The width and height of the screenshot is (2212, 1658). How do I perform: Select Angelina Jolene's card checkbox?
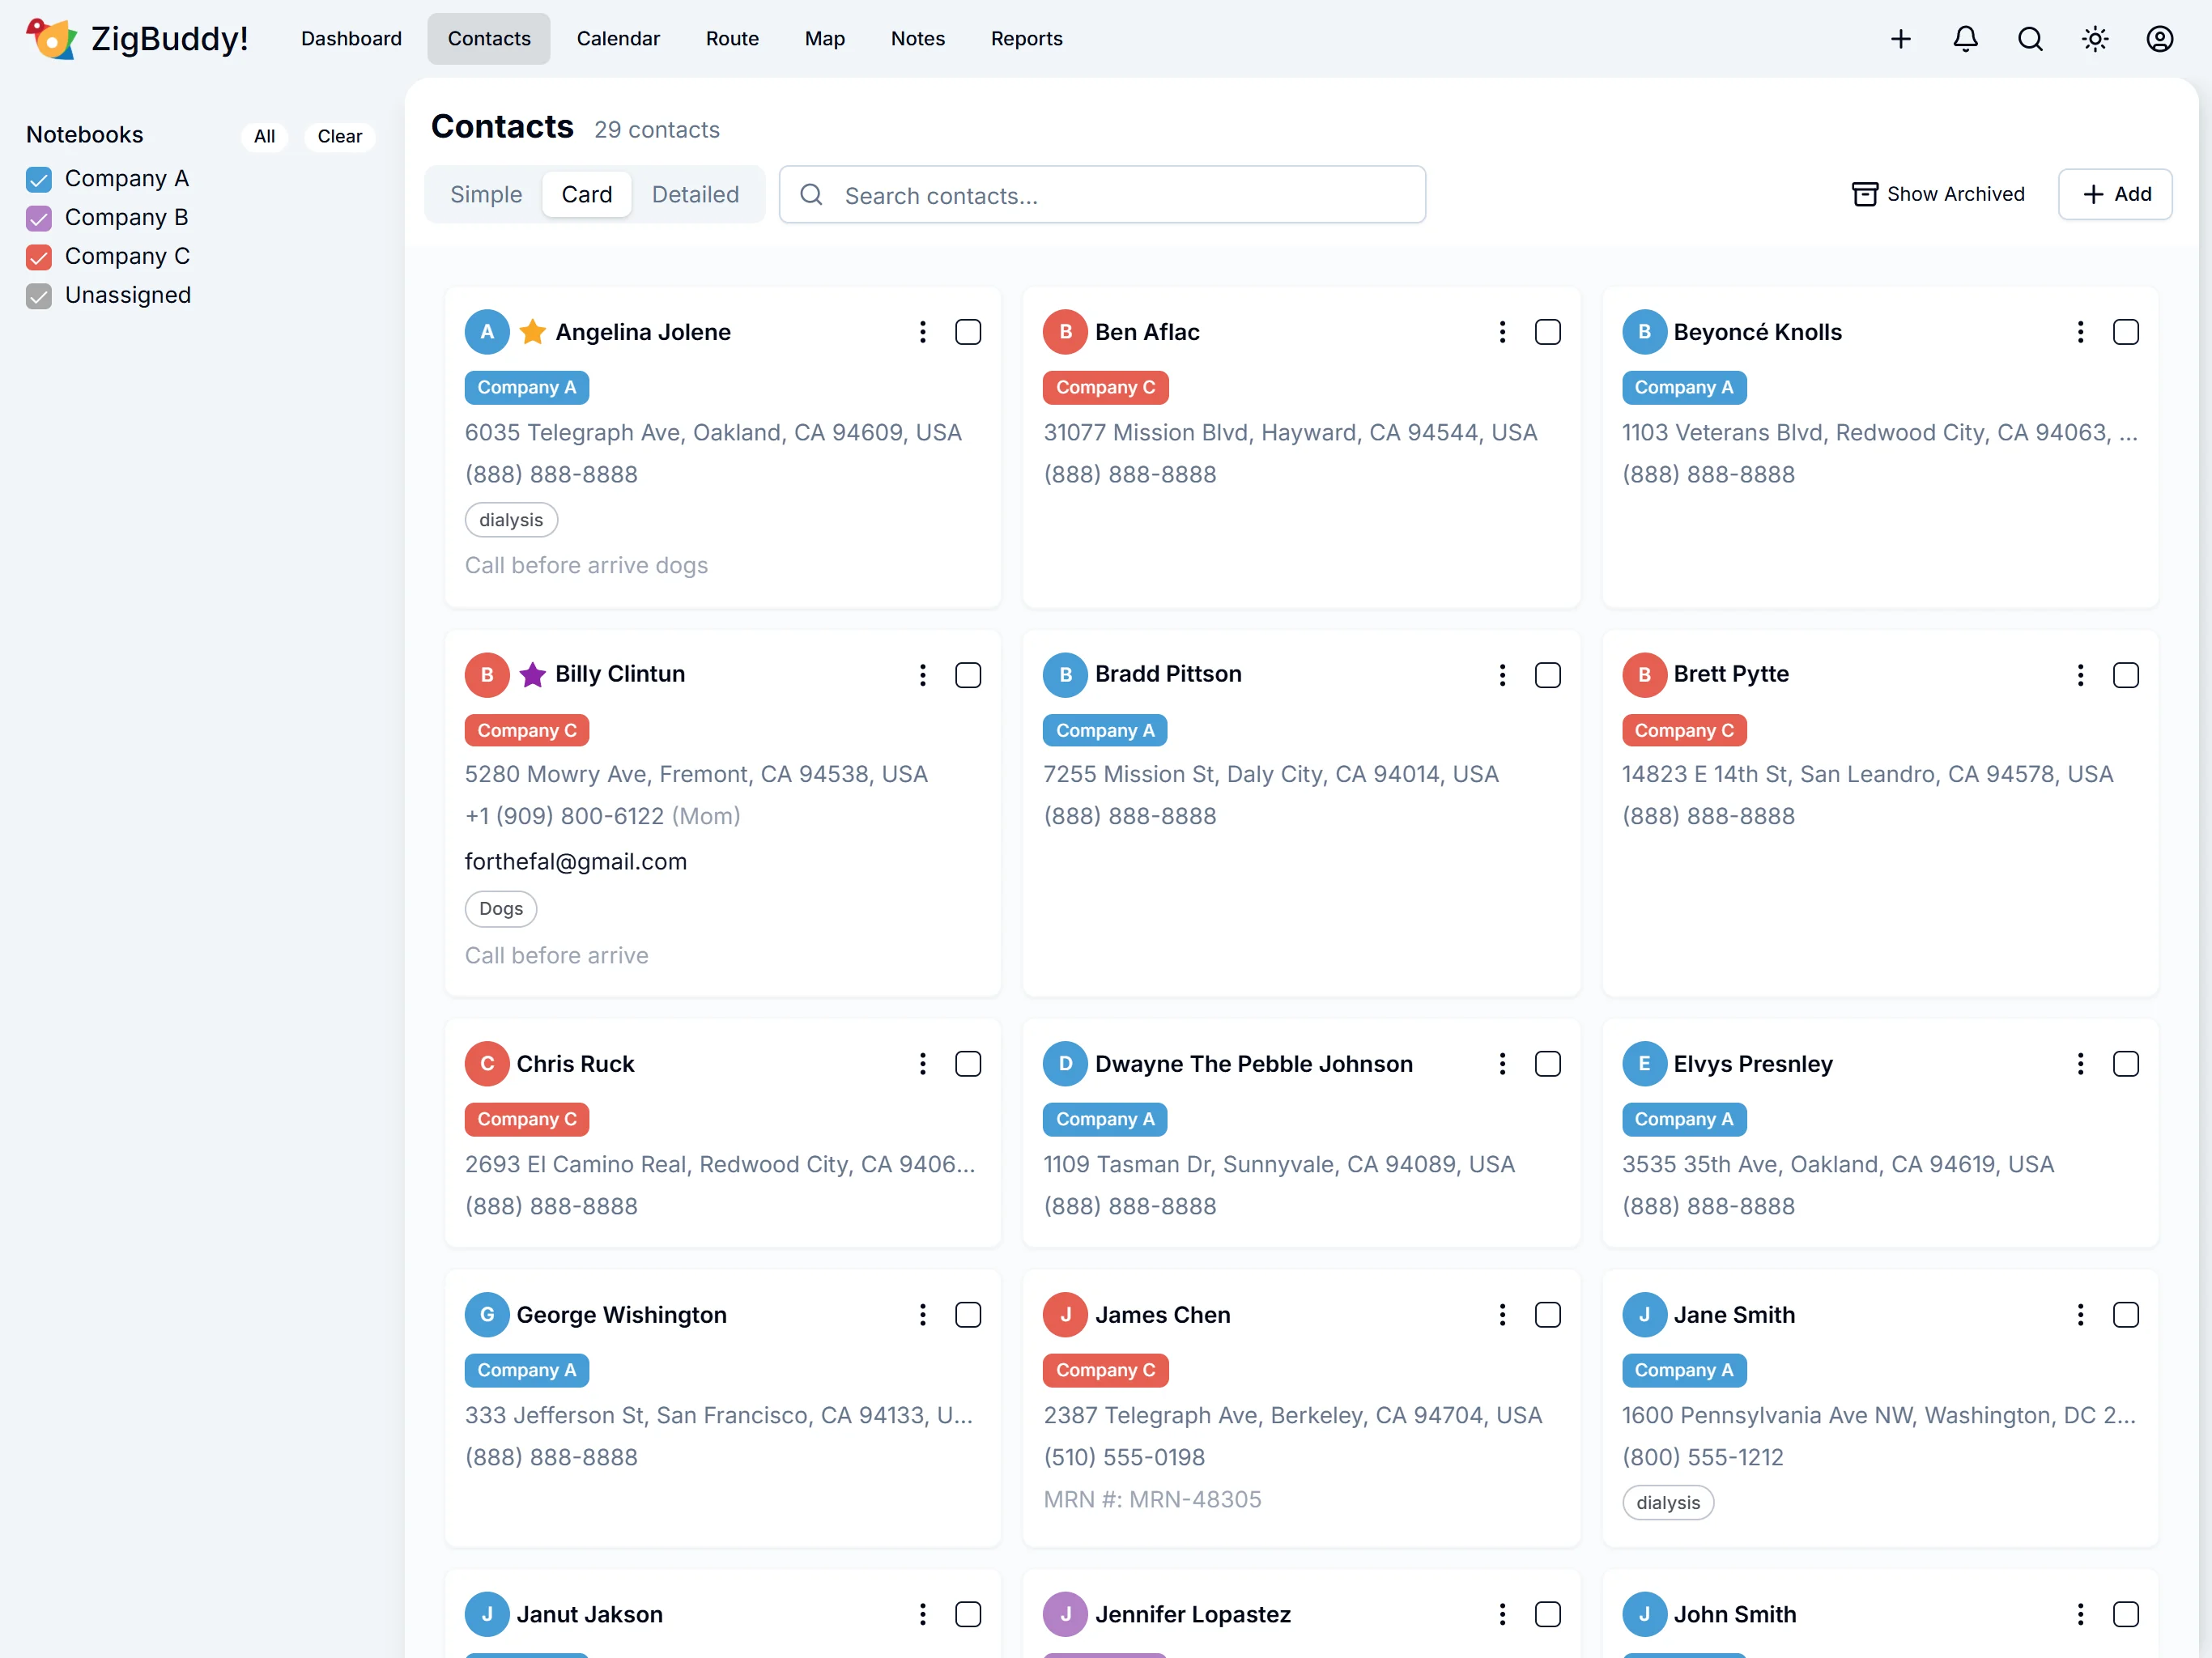click(968, 332)
